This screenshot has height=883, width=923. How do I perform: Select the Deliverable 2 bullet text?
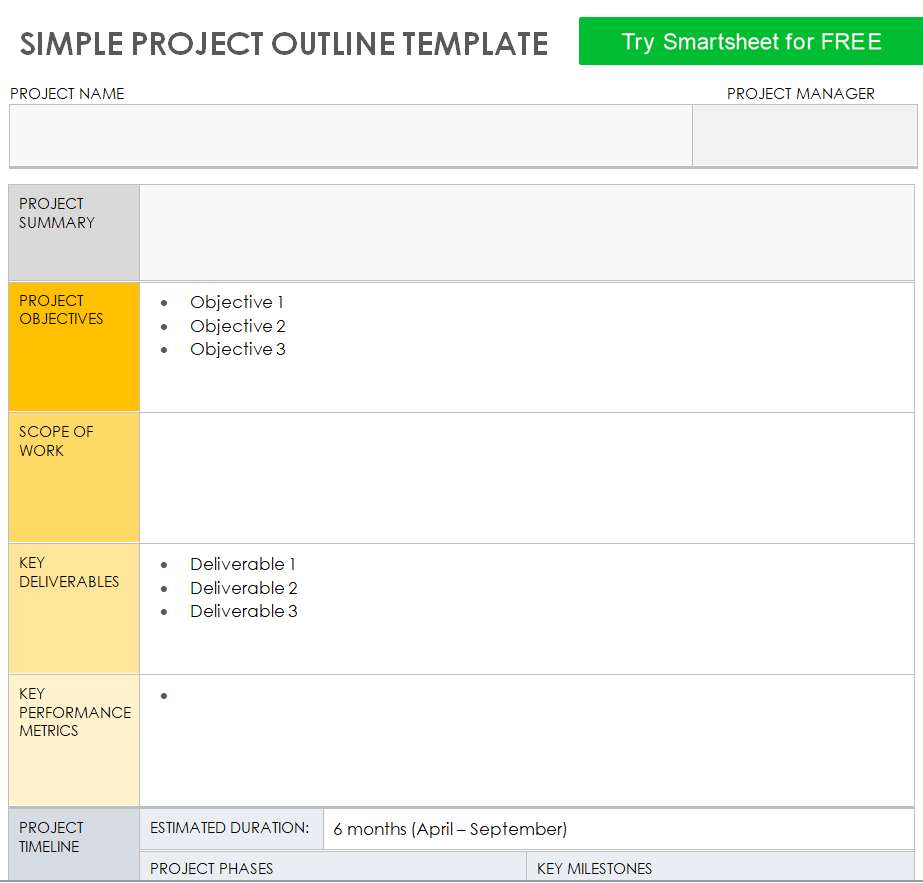pos(244,588)
